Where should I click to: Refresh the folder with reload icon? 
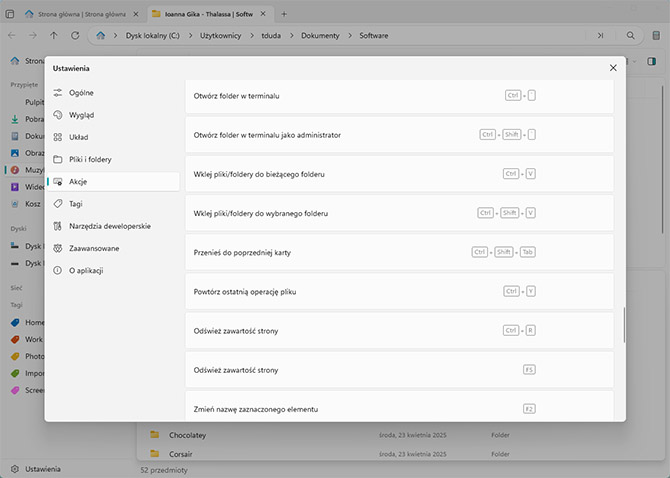75,35
